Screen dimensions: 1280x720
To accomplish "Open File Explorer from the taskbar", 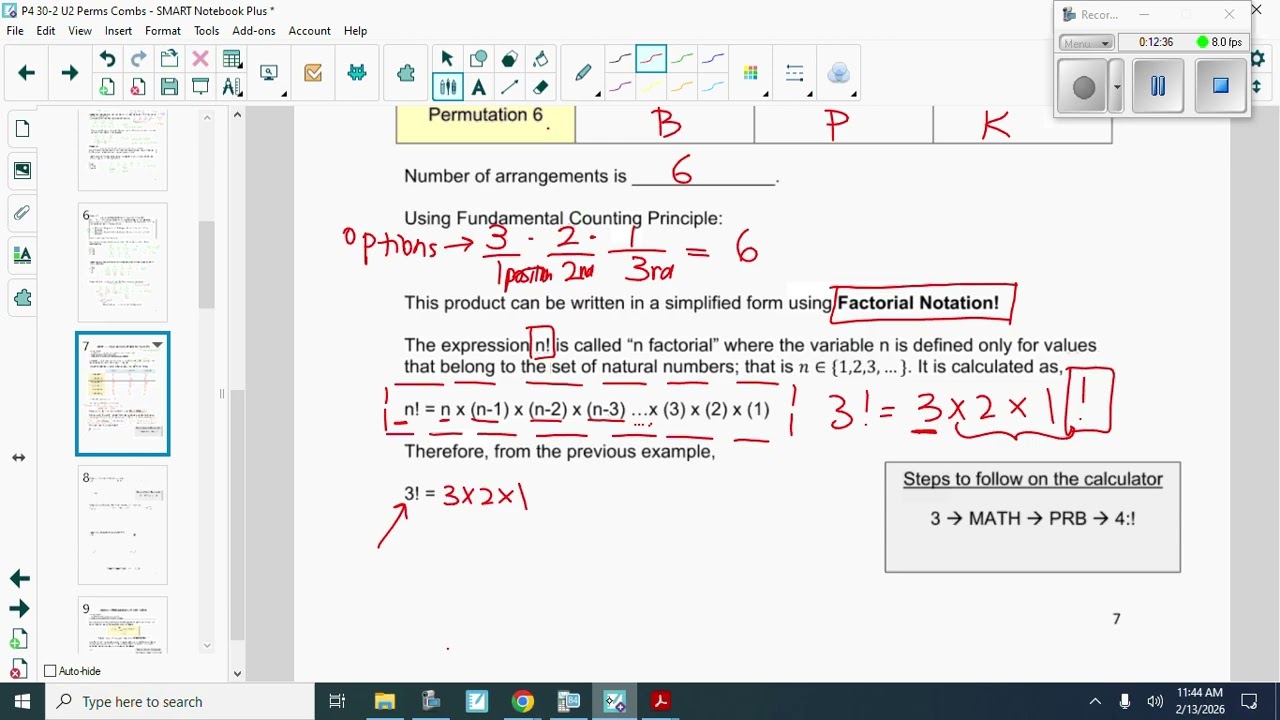I will pyautogui.click(x=385, y=702).
